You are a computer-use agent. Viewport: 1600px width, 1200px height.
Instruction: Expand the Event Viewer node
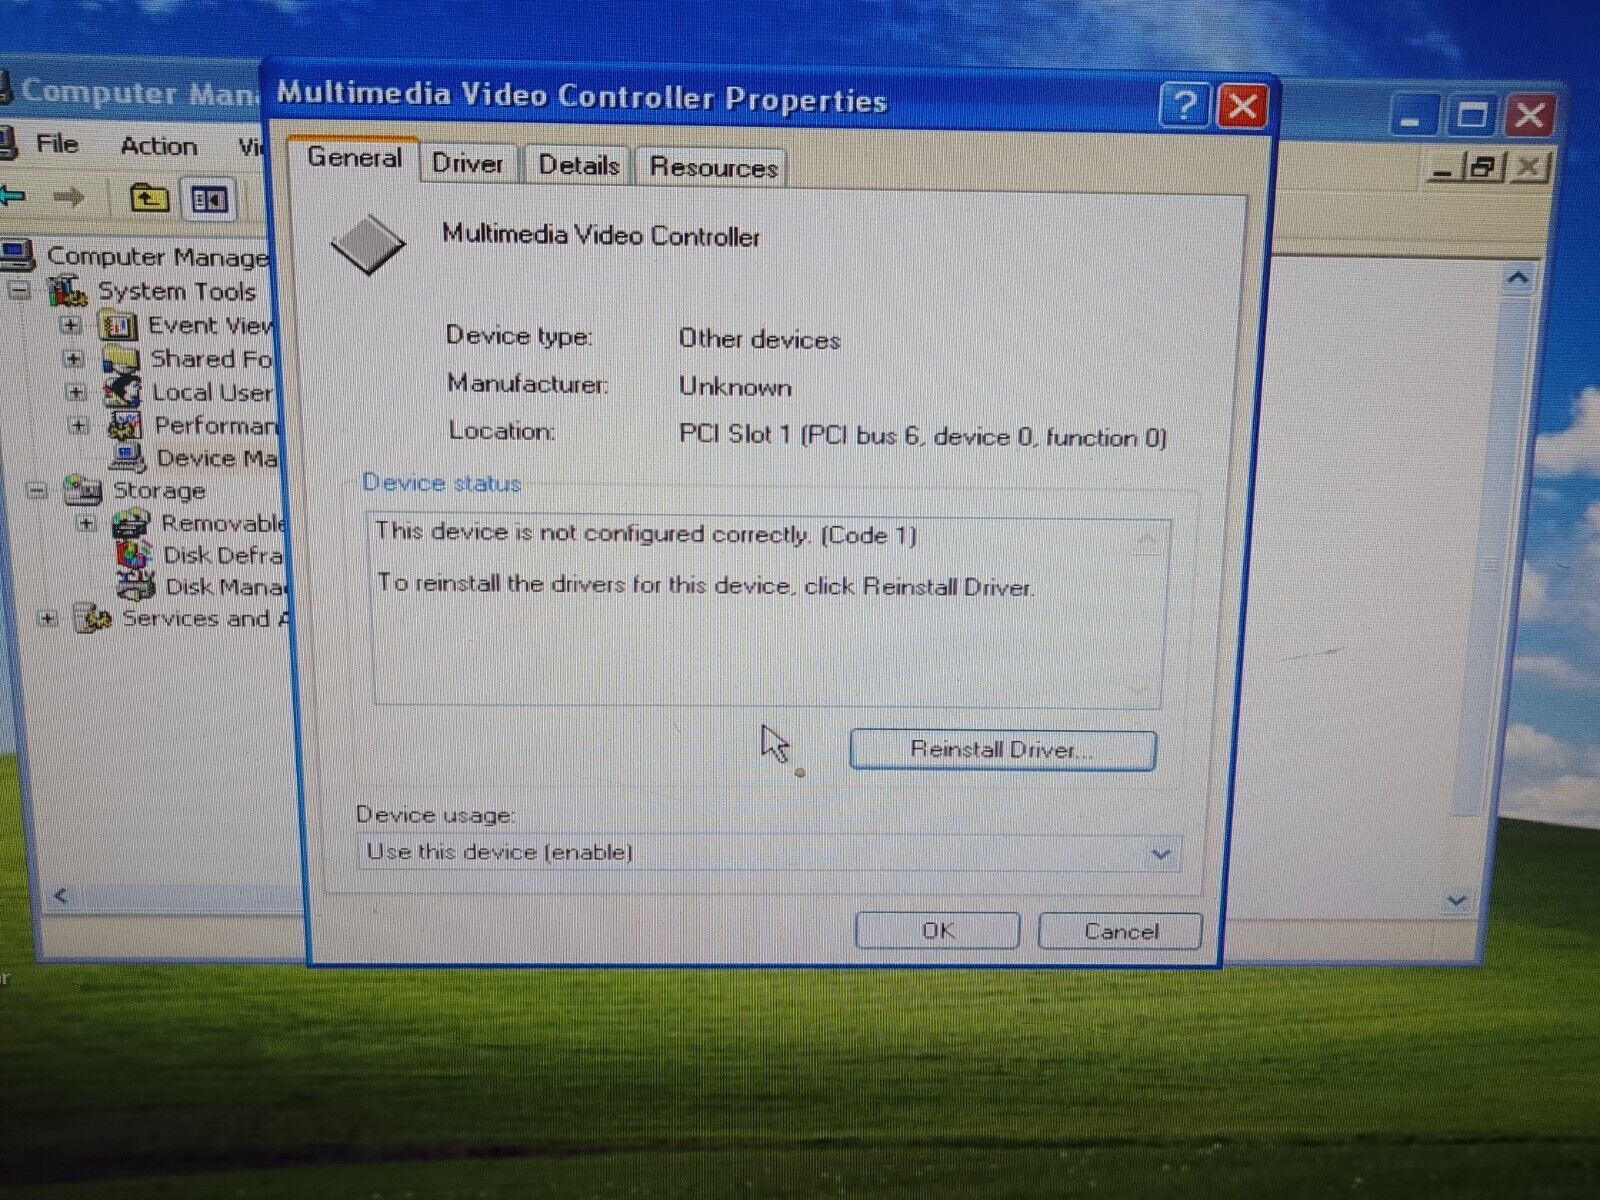[70, 325]
